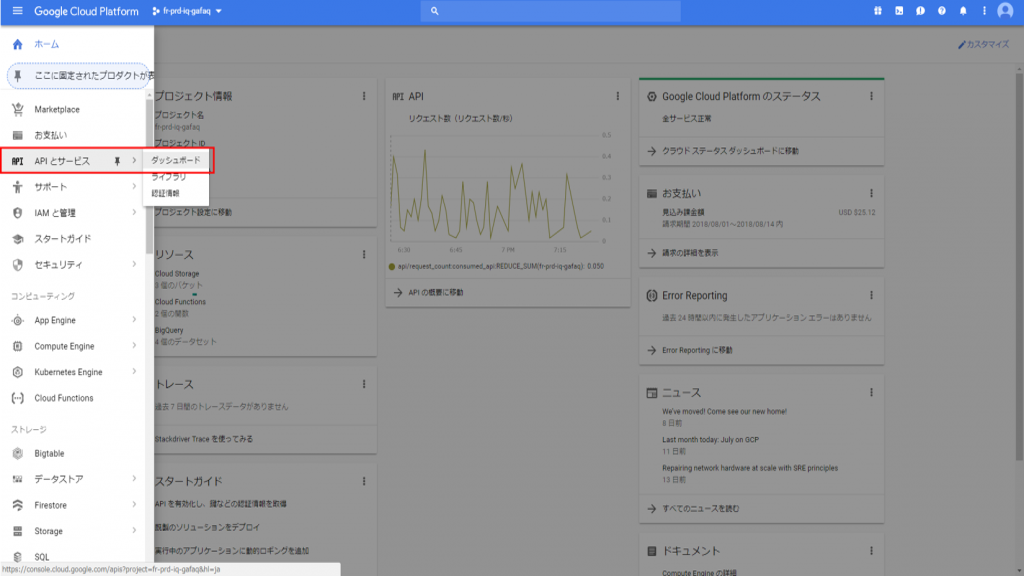Open Cloud Functions from the sidebar

[x=64, y=398]
